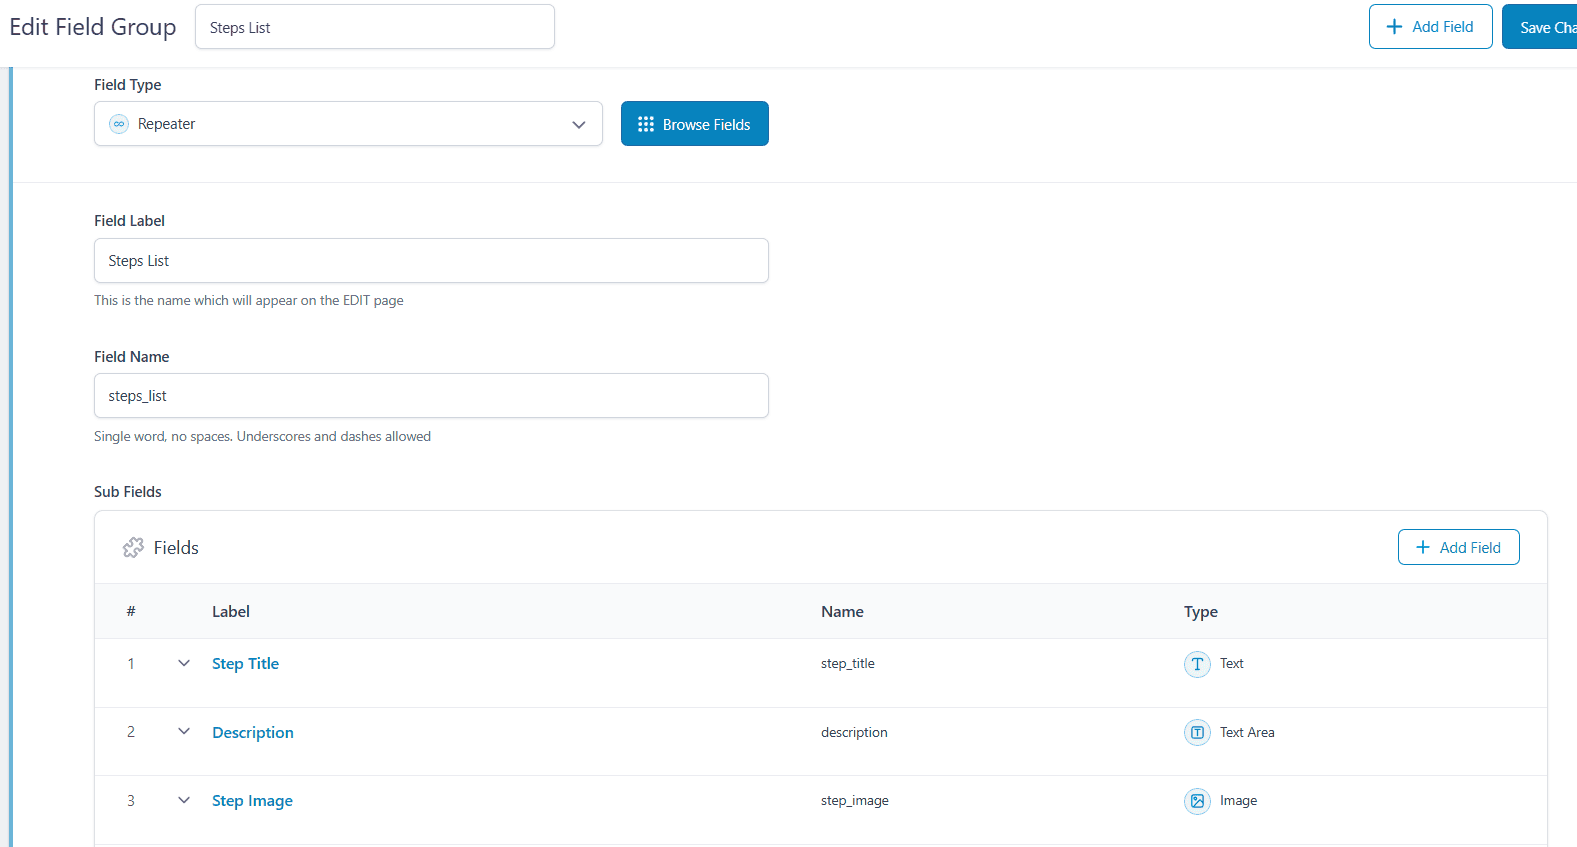Image resolution: width=1577 pixels, height=847 pixels.
Task: Click the Text Area type icon for Description
Action: pyautogui.click(x=1197, y=733)
